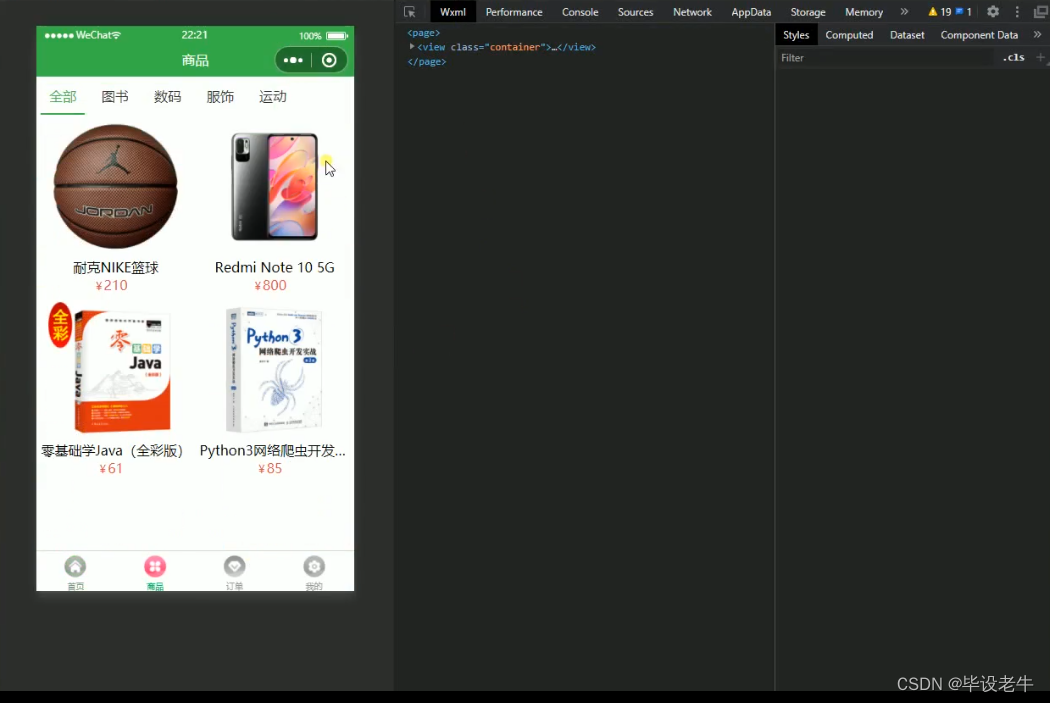Expand the view container node
The height and width of the screenshot is (703, 1050).
pyautogui.click(x=412, y=47)
